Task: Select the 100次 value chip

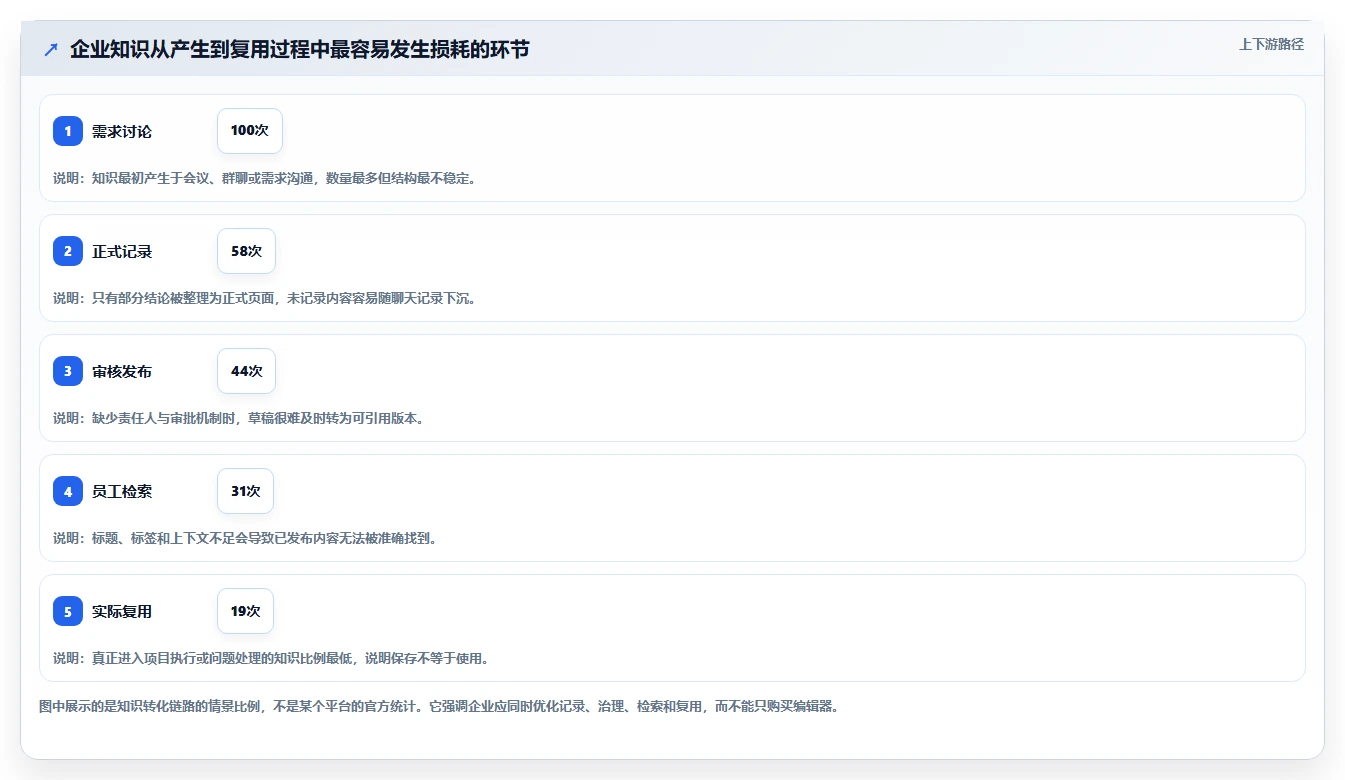Action: click(250, 131)
